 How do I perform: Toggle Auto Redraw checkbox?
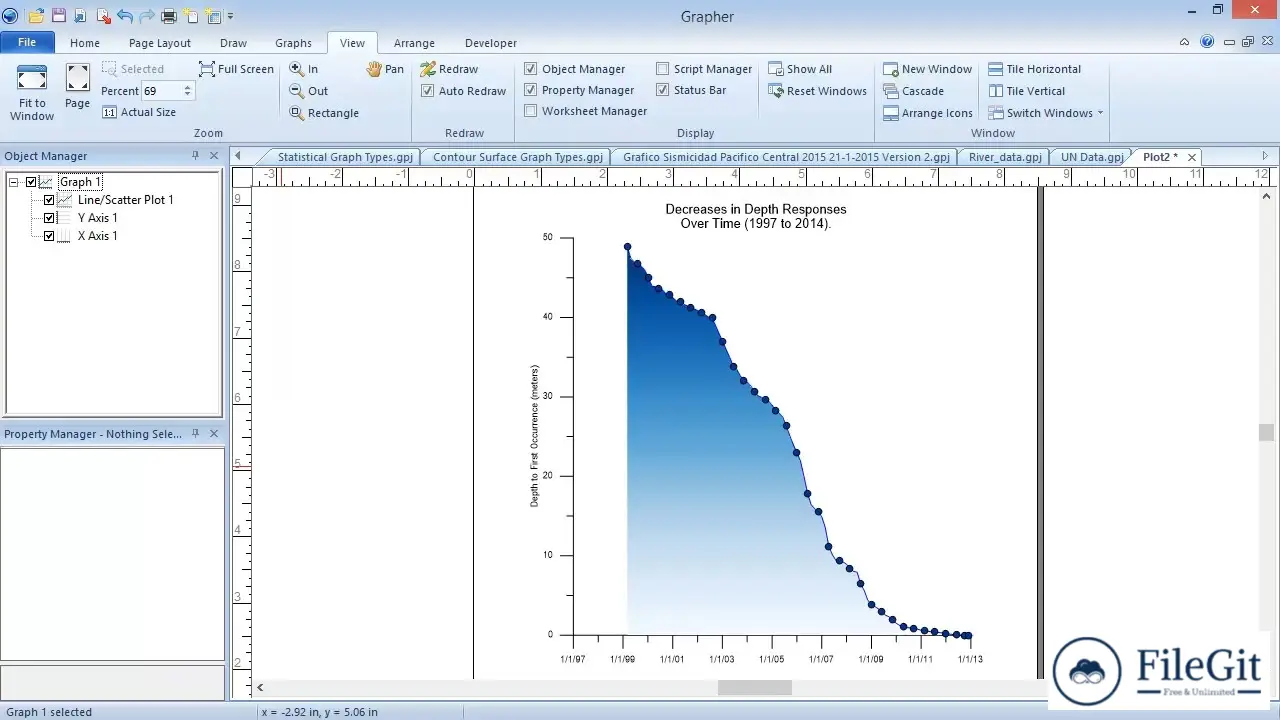click(x=428, y=91)
